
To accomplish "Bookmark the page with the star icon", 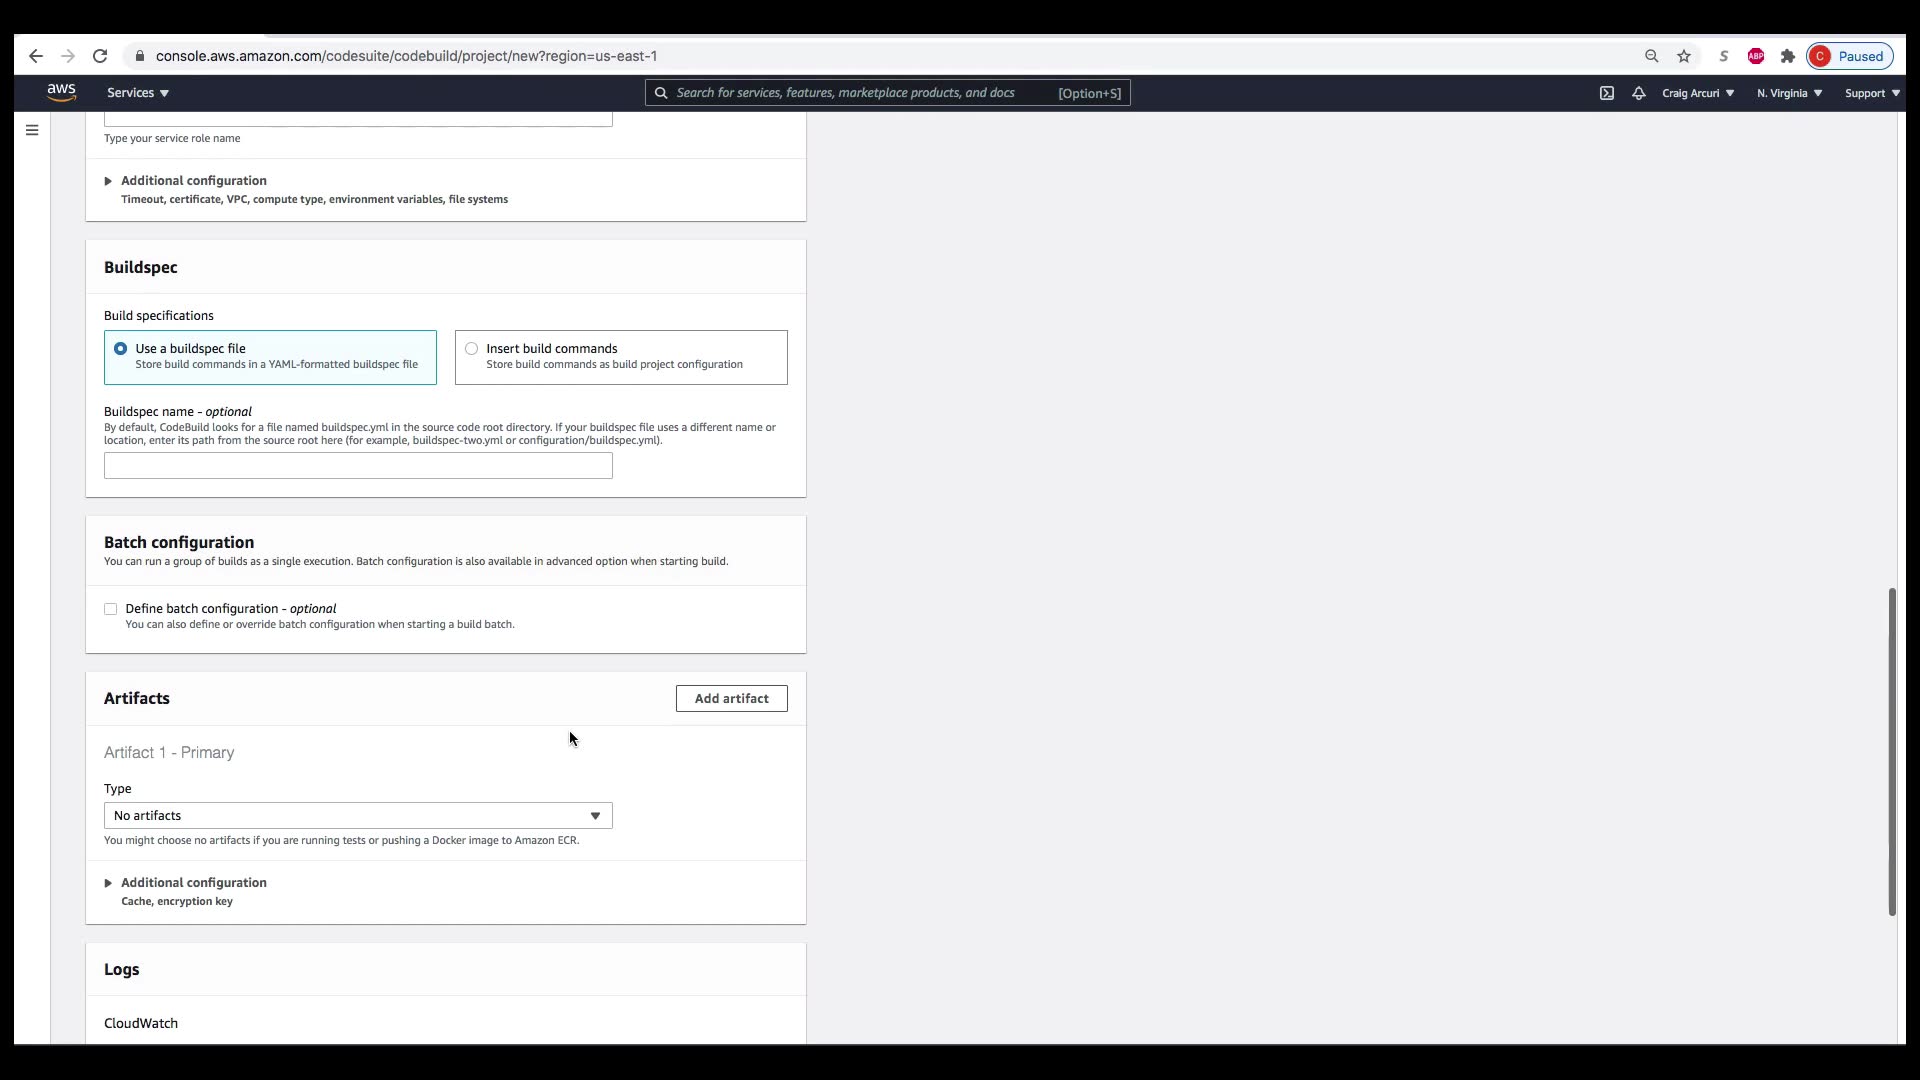I will [x=1684, y=56].
